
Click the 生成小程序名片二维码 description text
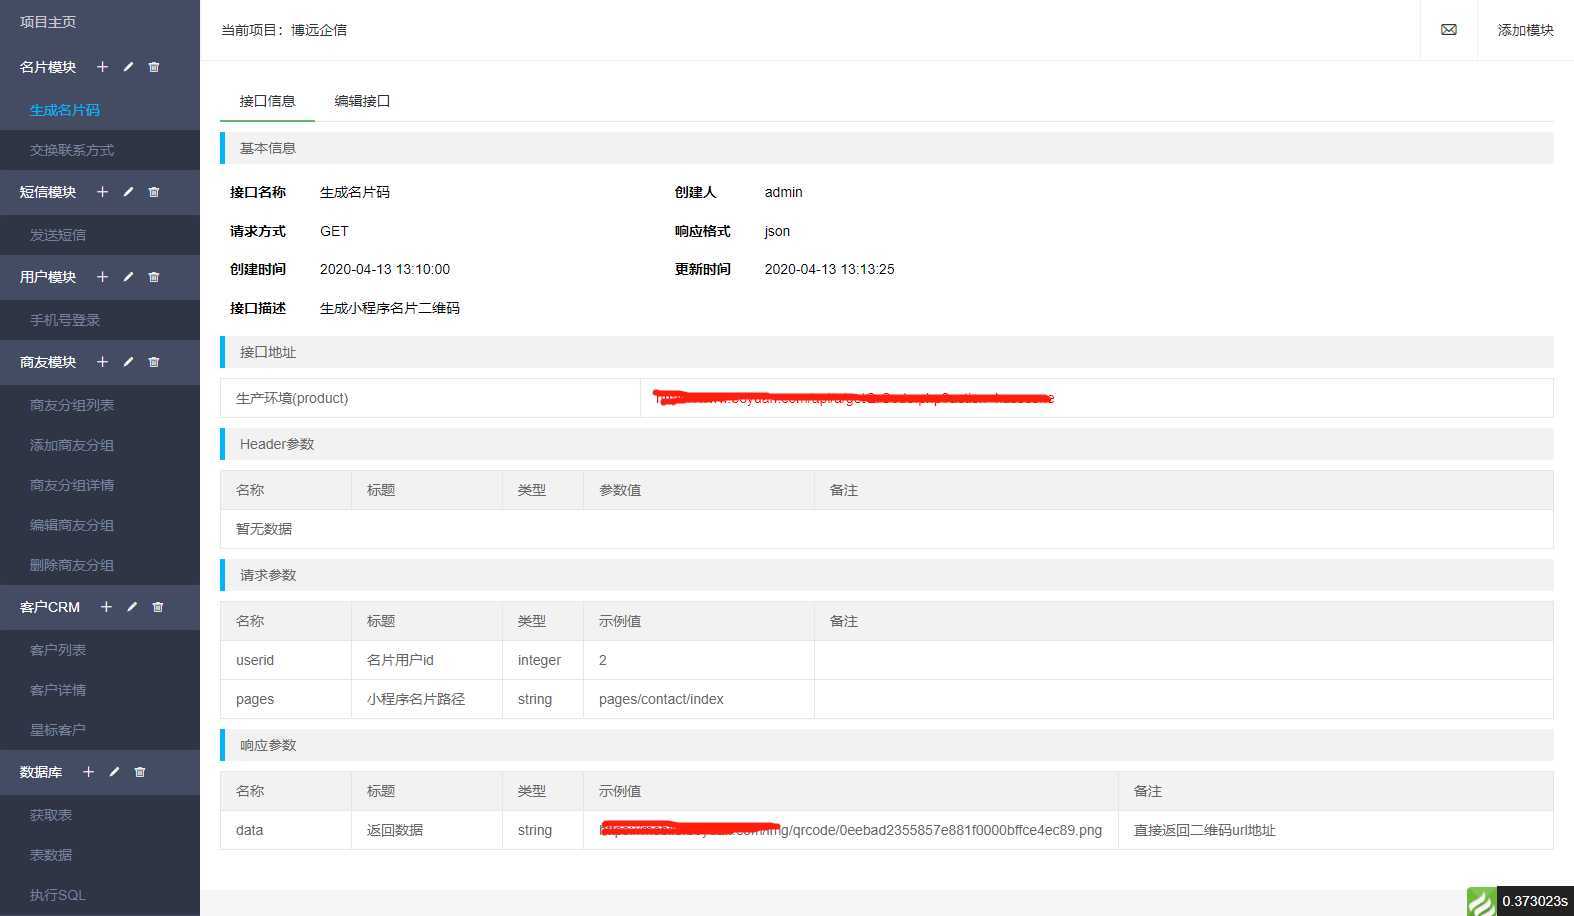390,308
